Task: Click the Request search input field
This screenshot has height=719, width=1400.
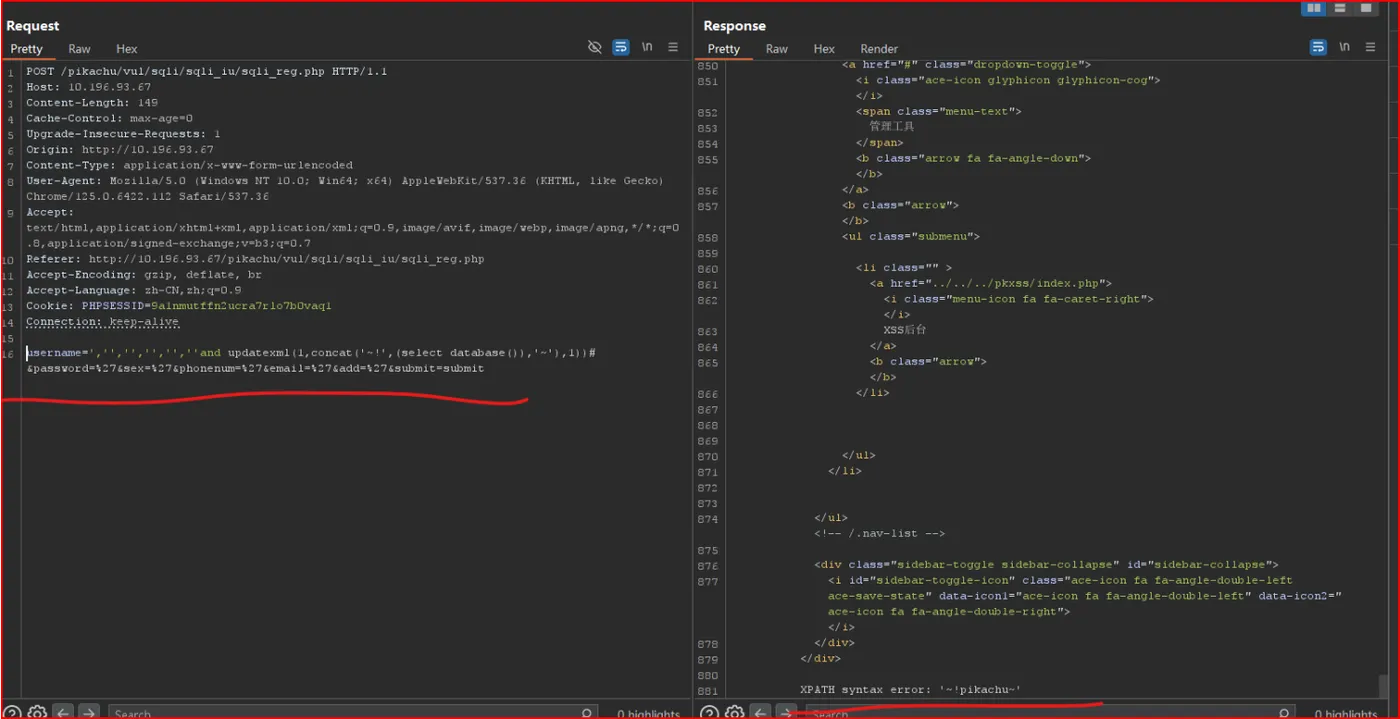Action: point(352,713)
